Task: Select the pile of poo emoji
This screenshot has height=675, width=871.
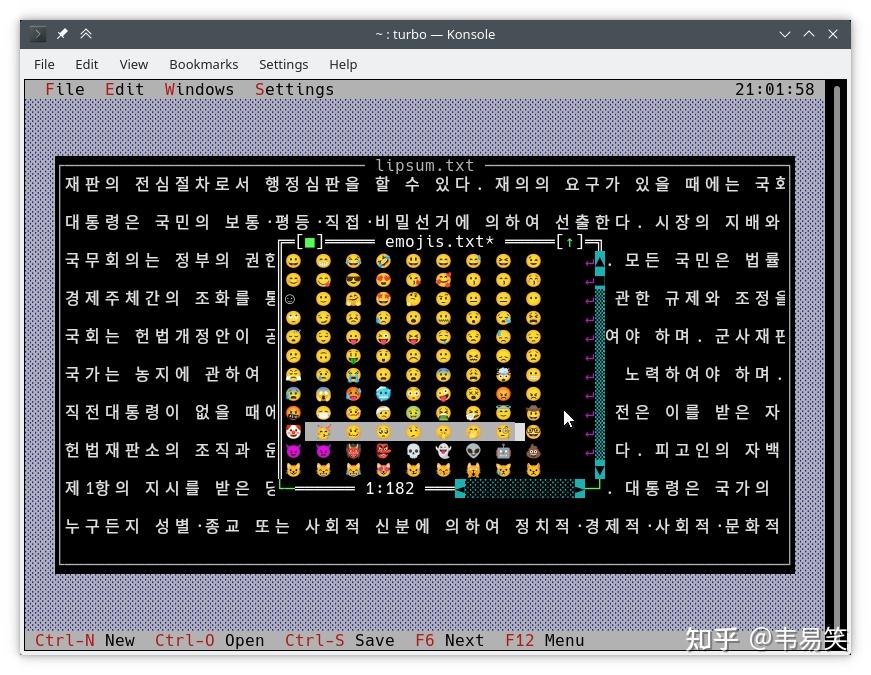Action: pos(533,451)
